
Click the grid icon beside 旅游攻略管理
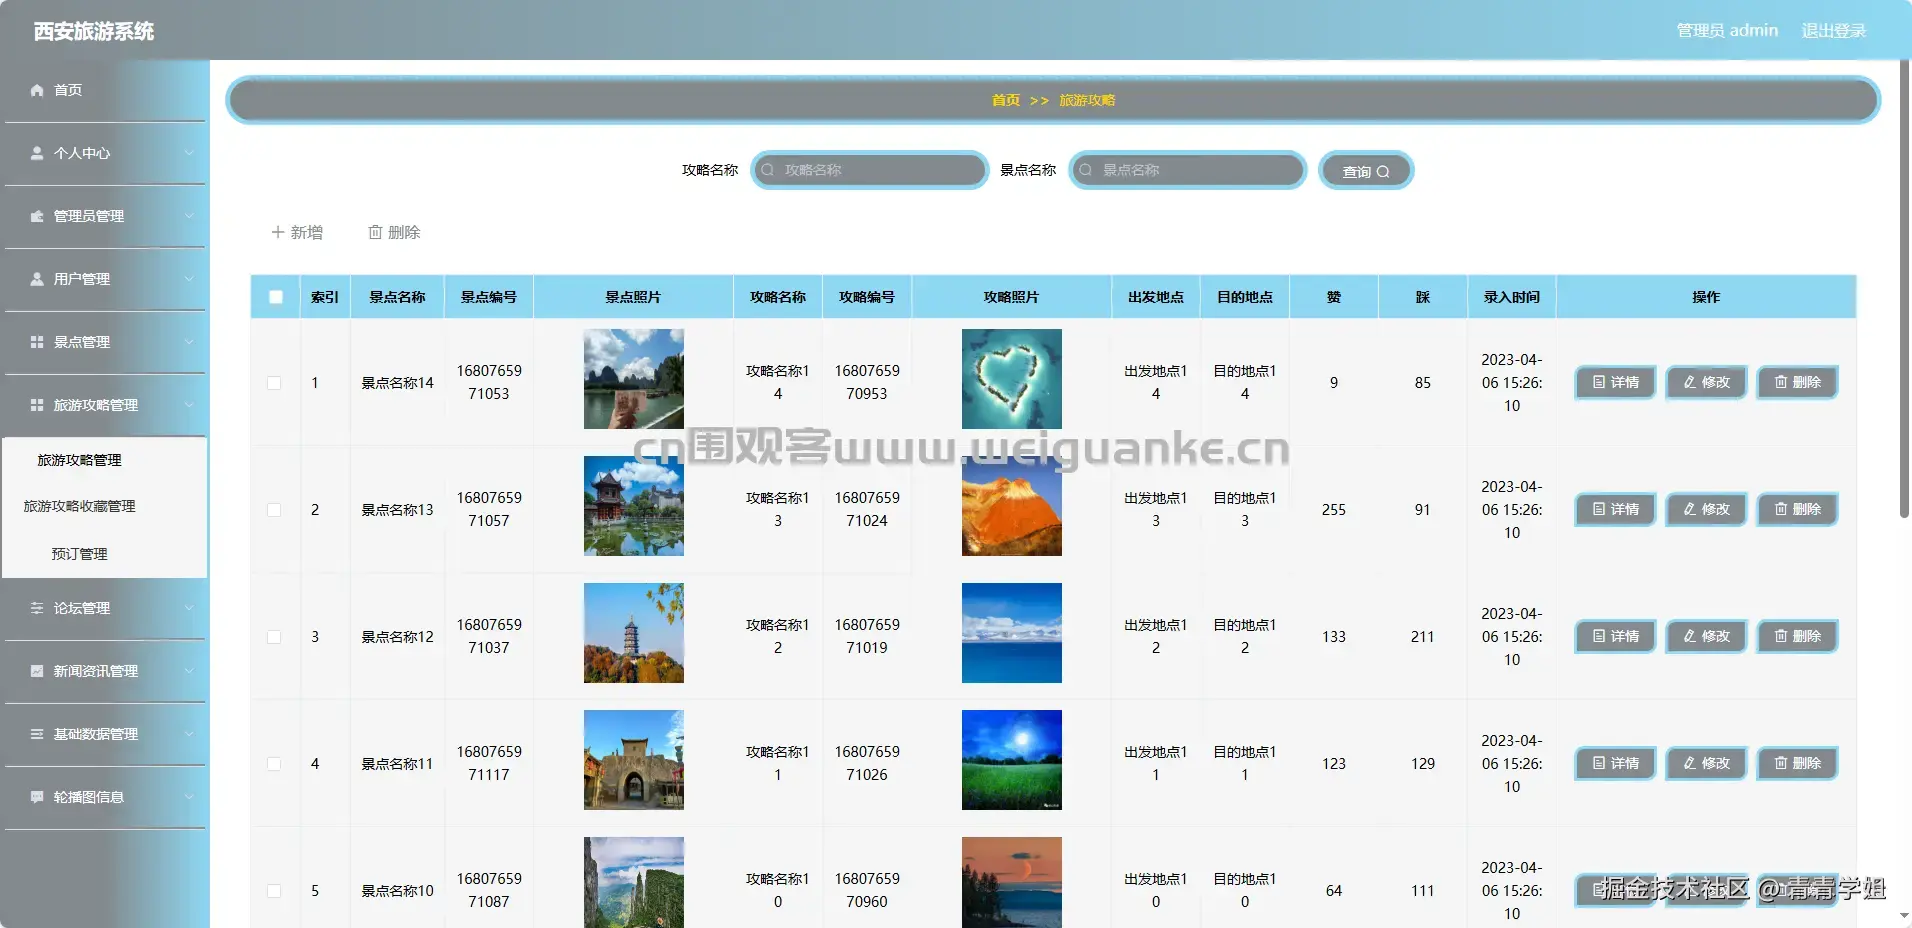click(37, 405)
